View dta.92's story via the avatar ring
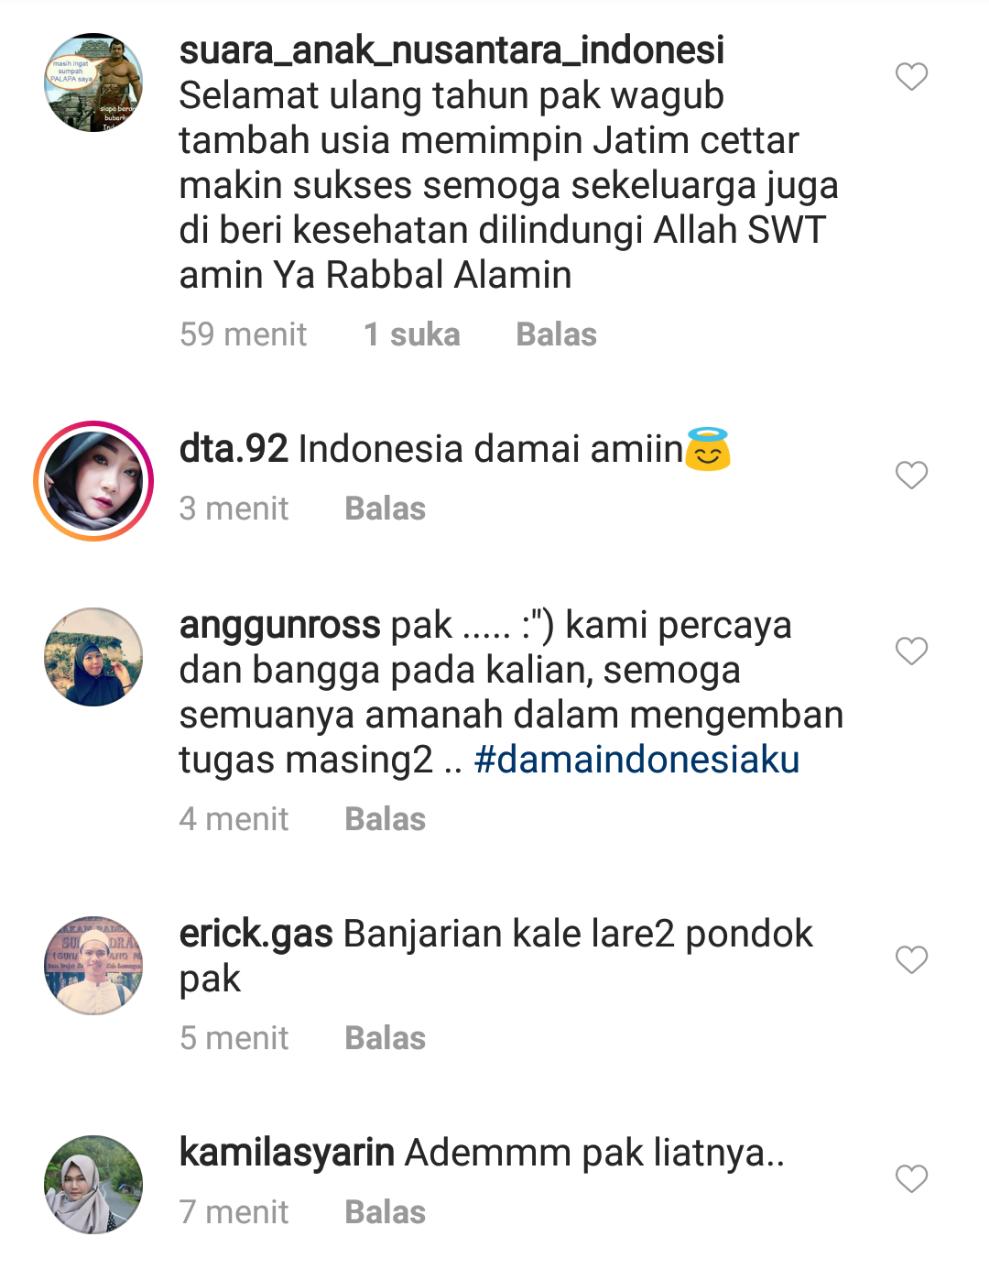Image resolution: width=989 pixels, height=1280 pixels. click(x=94, y=481)
